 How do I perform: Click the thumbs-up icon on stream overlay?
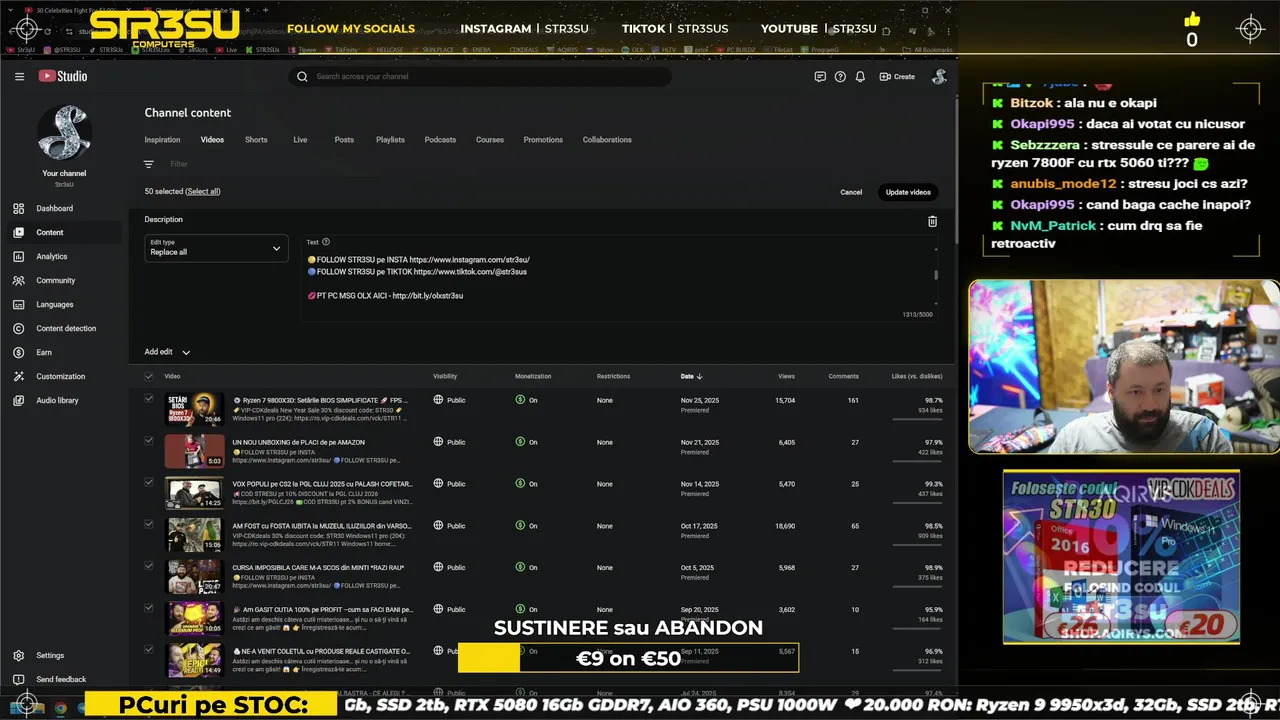1192,20
